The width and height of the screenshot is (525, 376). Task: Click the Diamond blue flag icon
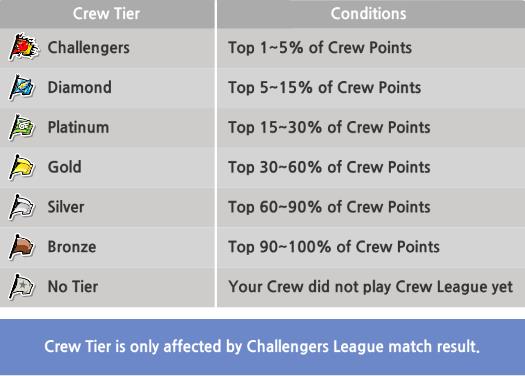tap(22, 87)
